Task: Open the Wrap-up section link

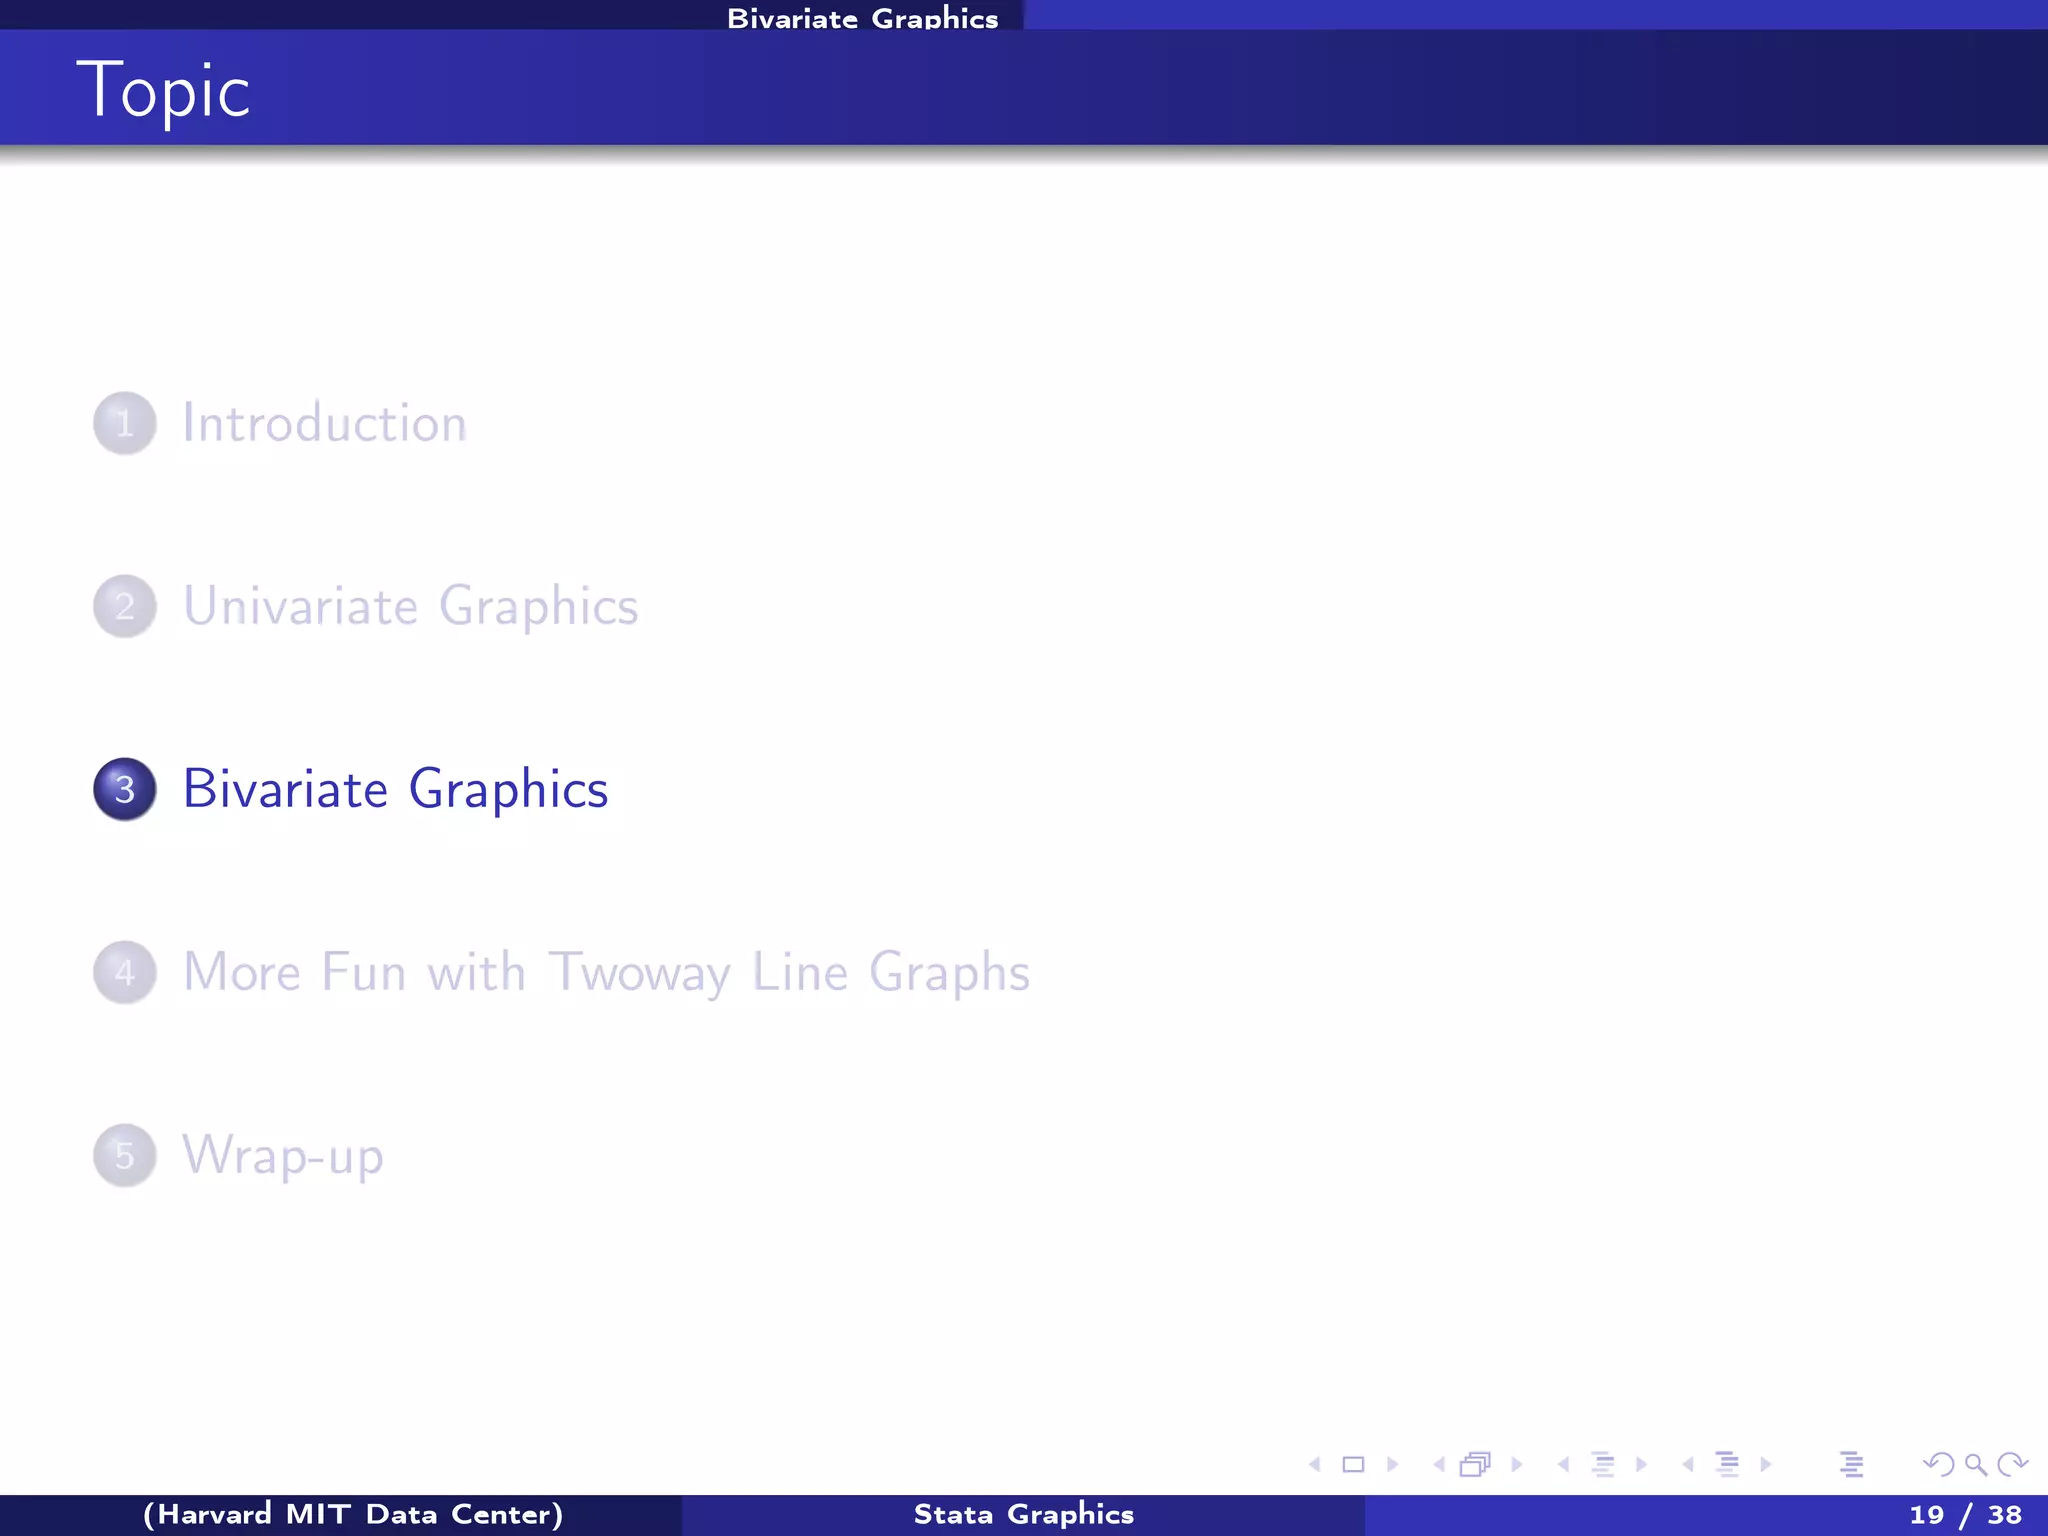Action: [x=283, y=1157]
